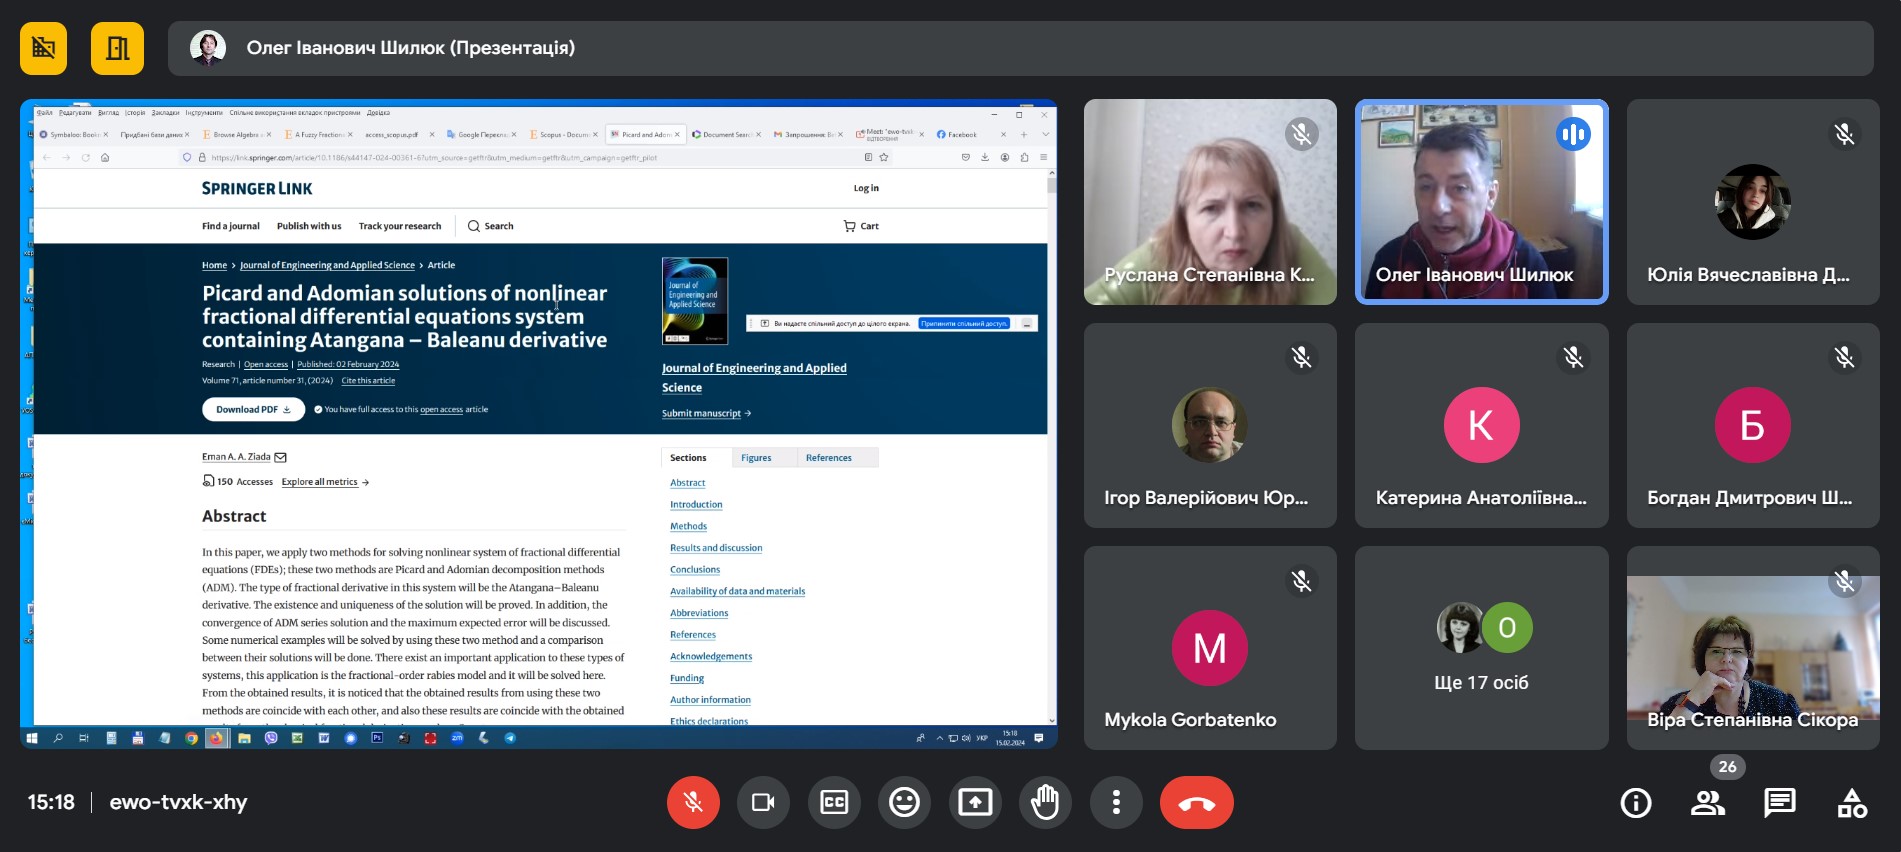Click the Zoom icon in shared taskbar
Image resolution: width=1901 pixels, height=852 pixels.
pyautogui.click(x=457, y=738)
